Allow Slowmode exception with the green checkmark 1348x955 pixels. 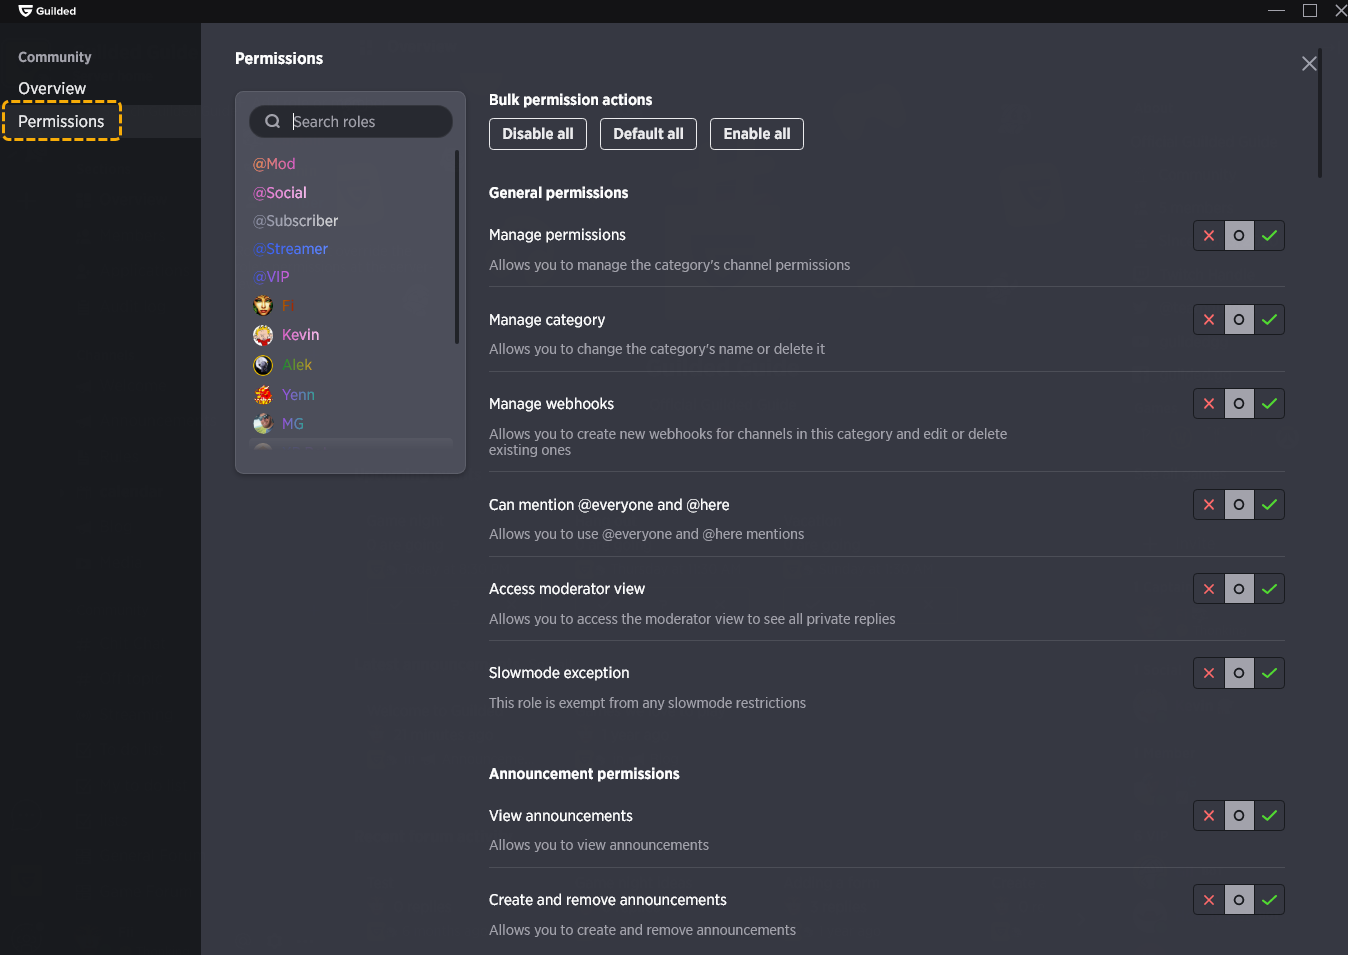point(1269,673)
